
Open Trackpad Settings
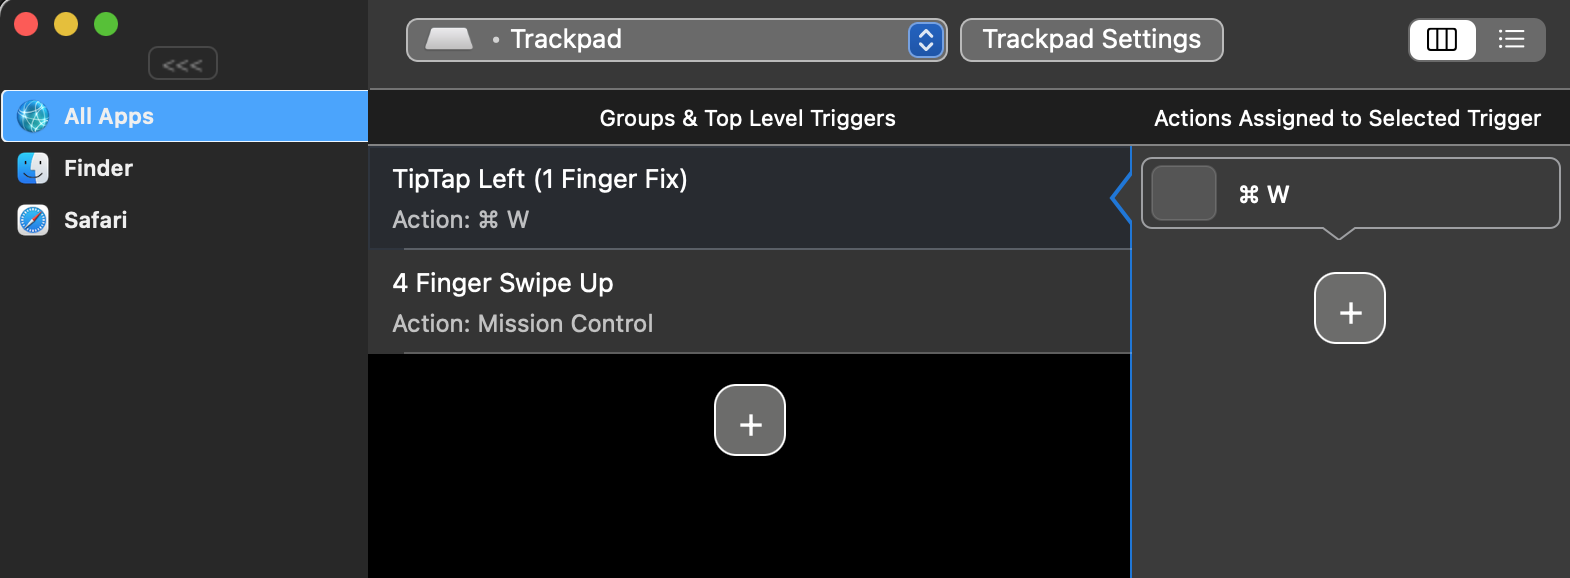(x=1091, y=40)
